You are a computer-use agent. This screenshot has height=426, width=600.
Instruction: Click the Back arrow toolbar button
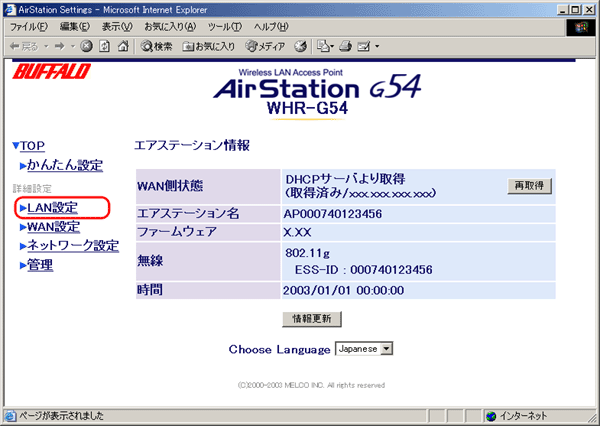(24, 47)
